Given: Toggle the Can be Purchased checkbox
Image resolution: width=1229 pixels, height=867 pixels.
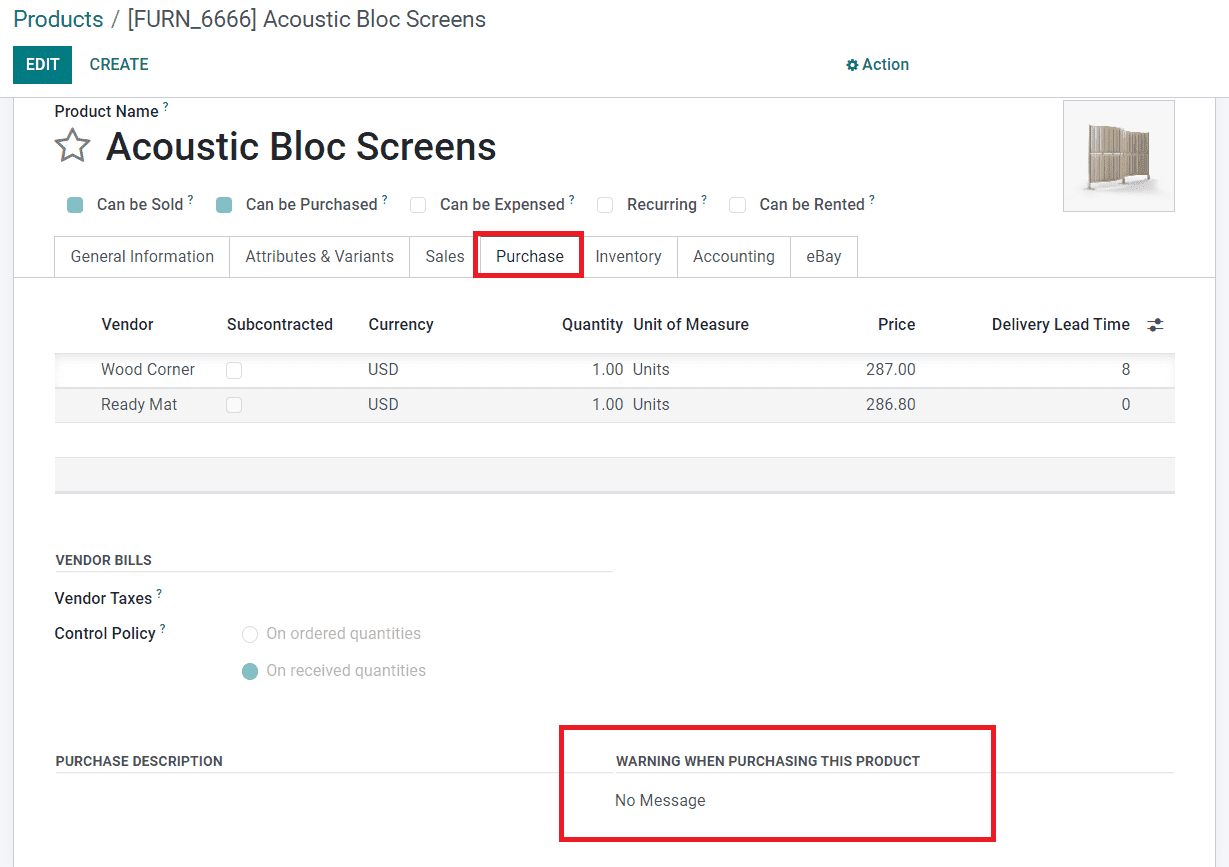Looking at the screenshot, I should (224, 205).
